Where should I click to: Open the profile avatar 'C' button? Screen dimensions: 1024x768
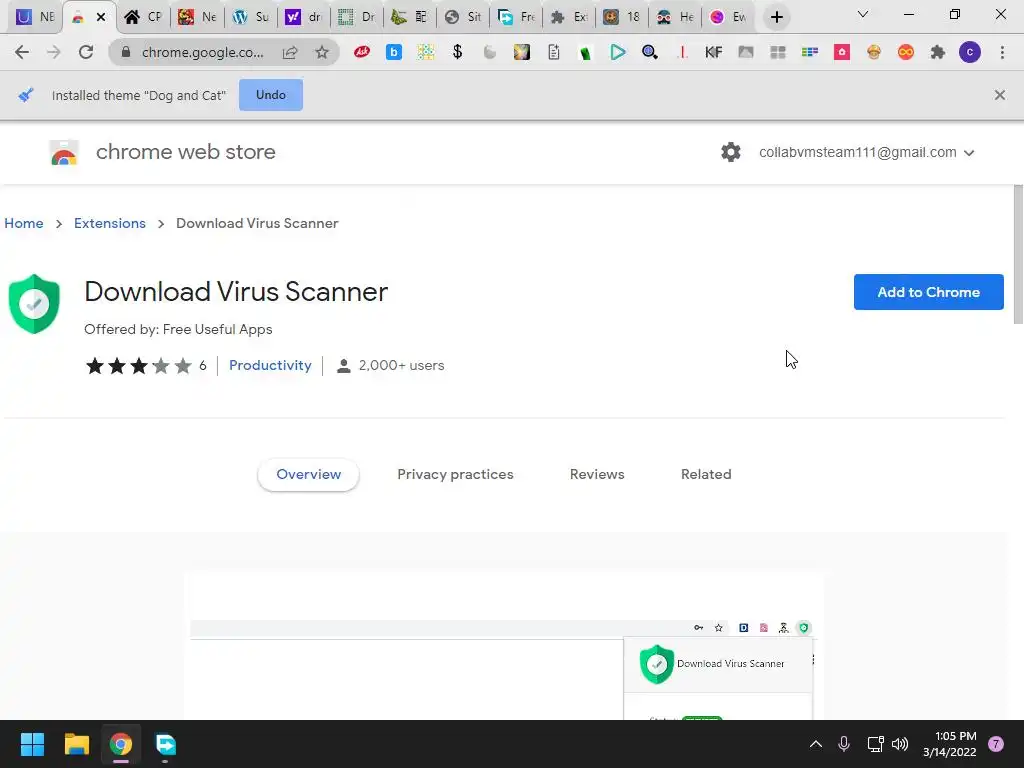(x=970, y=52)
